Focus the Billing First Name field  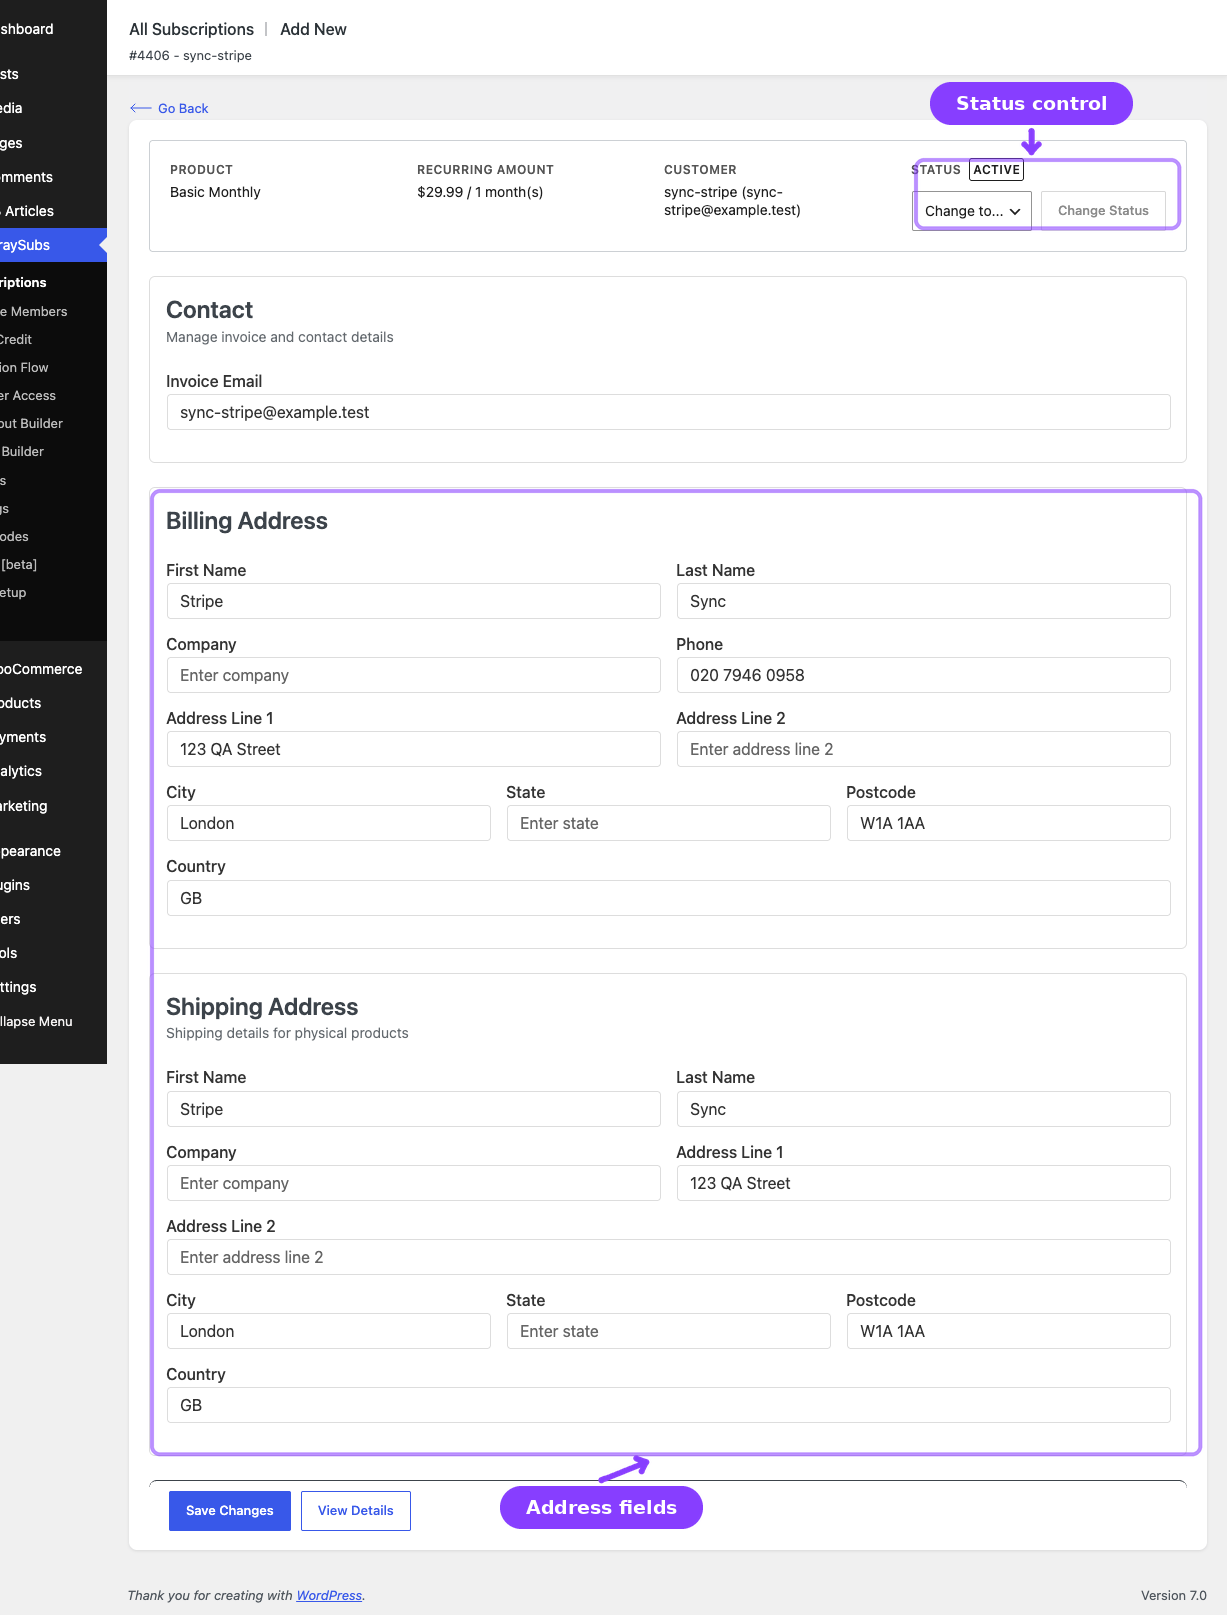coord(413,601)
